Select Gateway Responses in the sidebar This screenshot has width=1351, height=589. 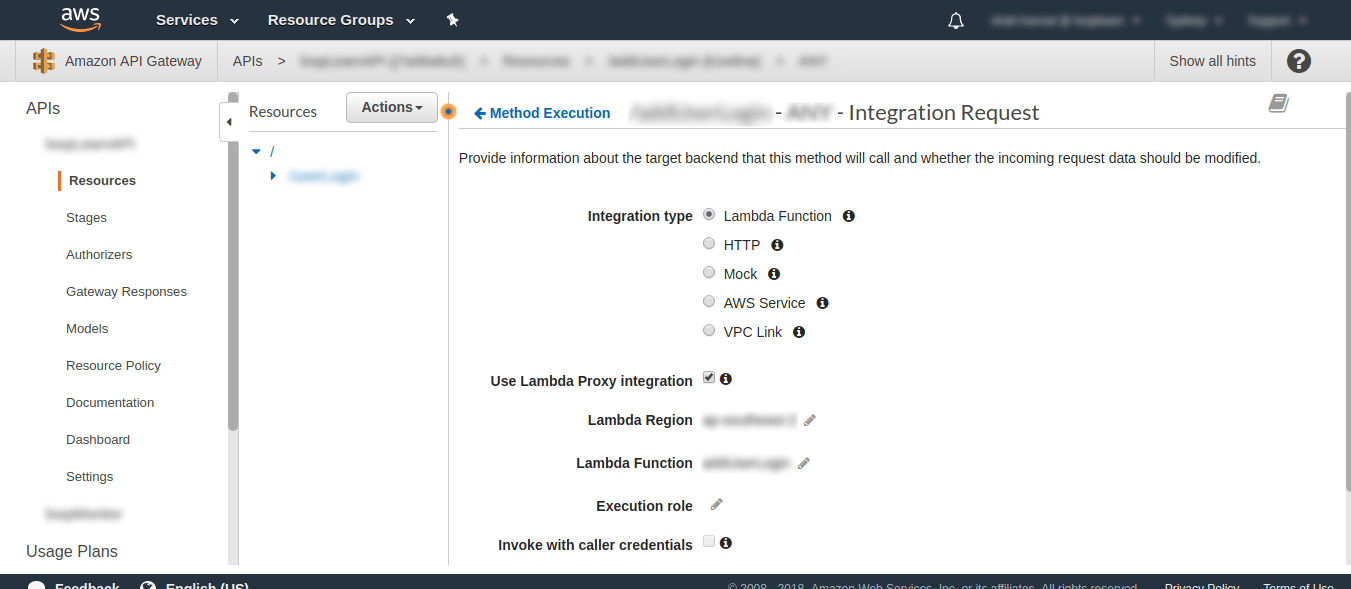126,291
